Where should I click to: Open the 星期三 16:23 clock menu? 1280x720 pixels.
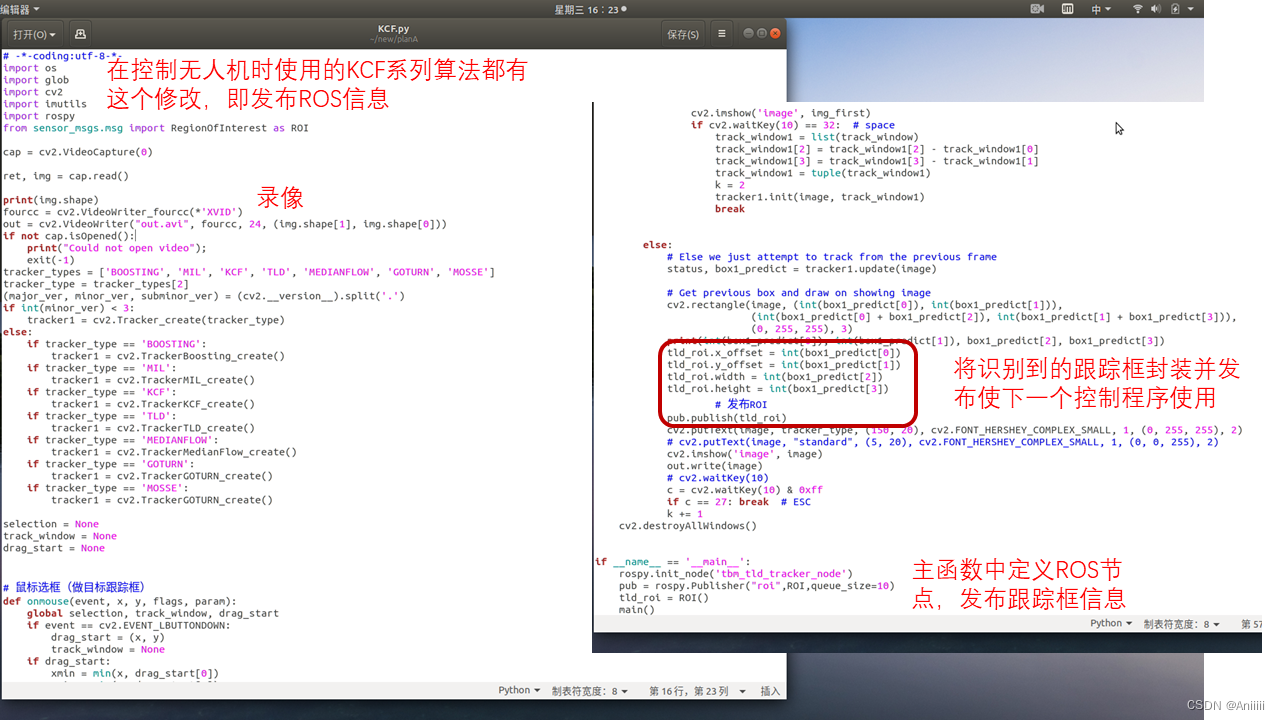(x=591, y=9)
